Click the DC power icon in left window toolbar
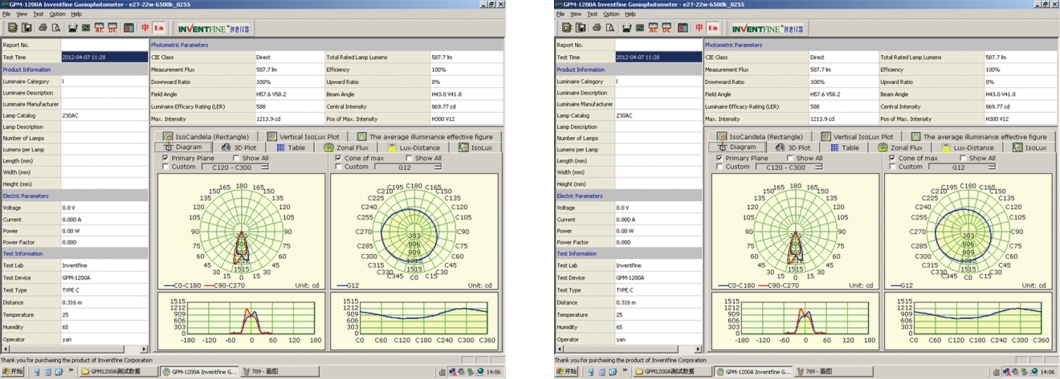The image size is (1060, 379). coord(112,28)
